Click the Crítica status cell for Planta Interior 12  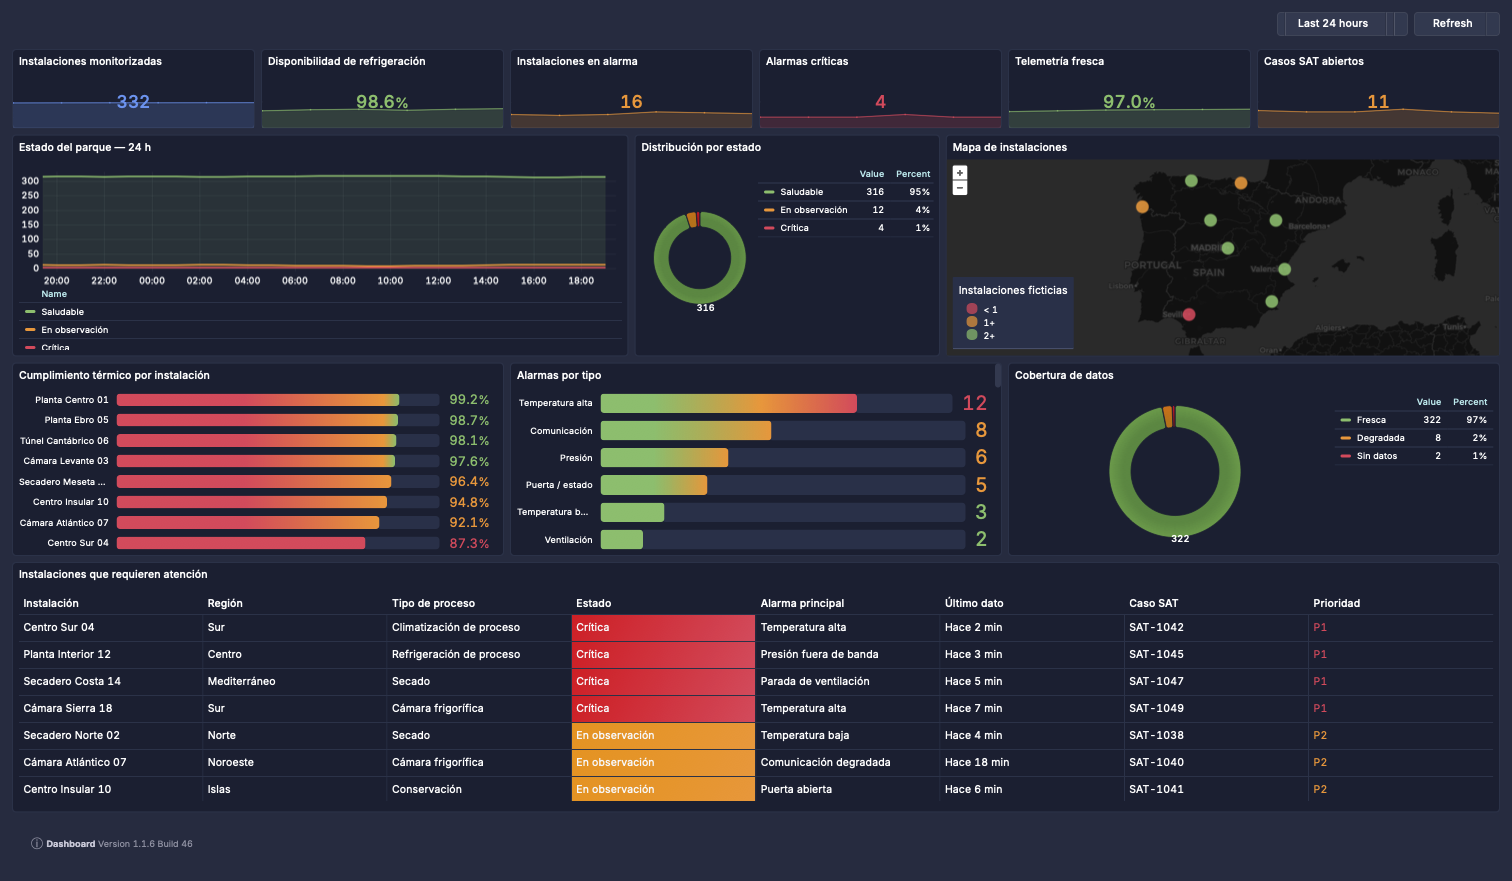(x=663, y=655)
